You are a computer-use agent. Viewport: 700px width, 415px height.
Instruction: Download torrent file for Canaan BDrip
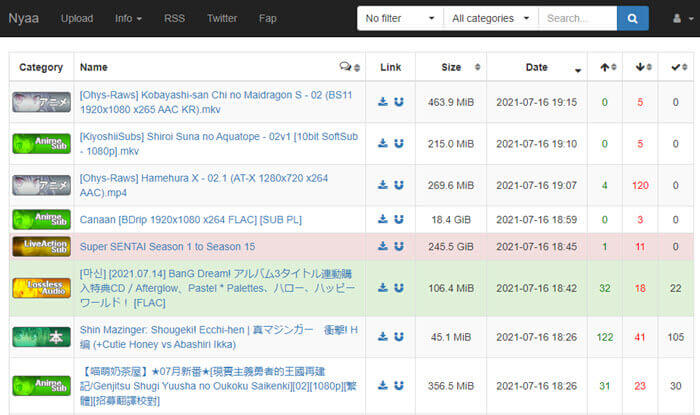click(383, 219)
